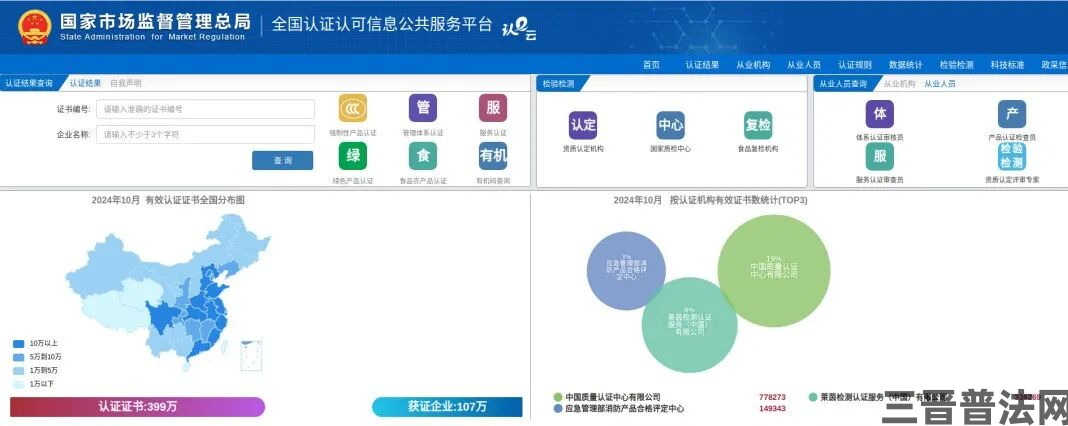This screenshot has height=426, width=1068.
Task: Focus the 证书编号 input field
Action: coord(206,109)
